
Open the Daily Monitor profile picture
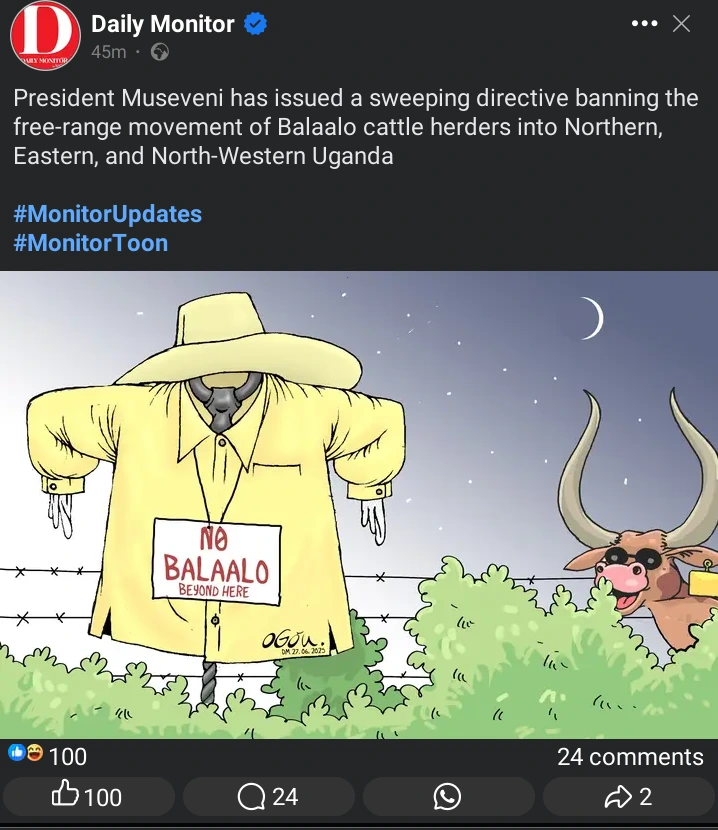45,36
